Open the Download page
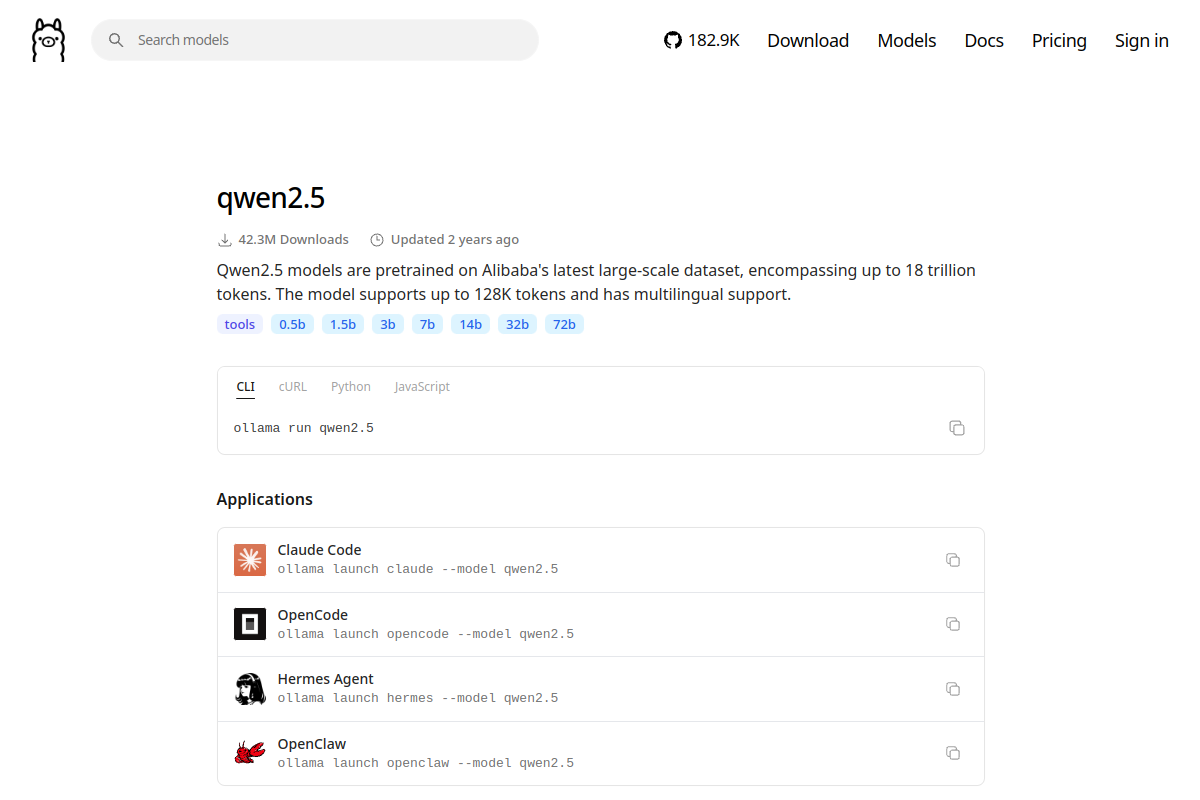Image resolution: width=1200 pixels, height=800 pixels. 808,40
